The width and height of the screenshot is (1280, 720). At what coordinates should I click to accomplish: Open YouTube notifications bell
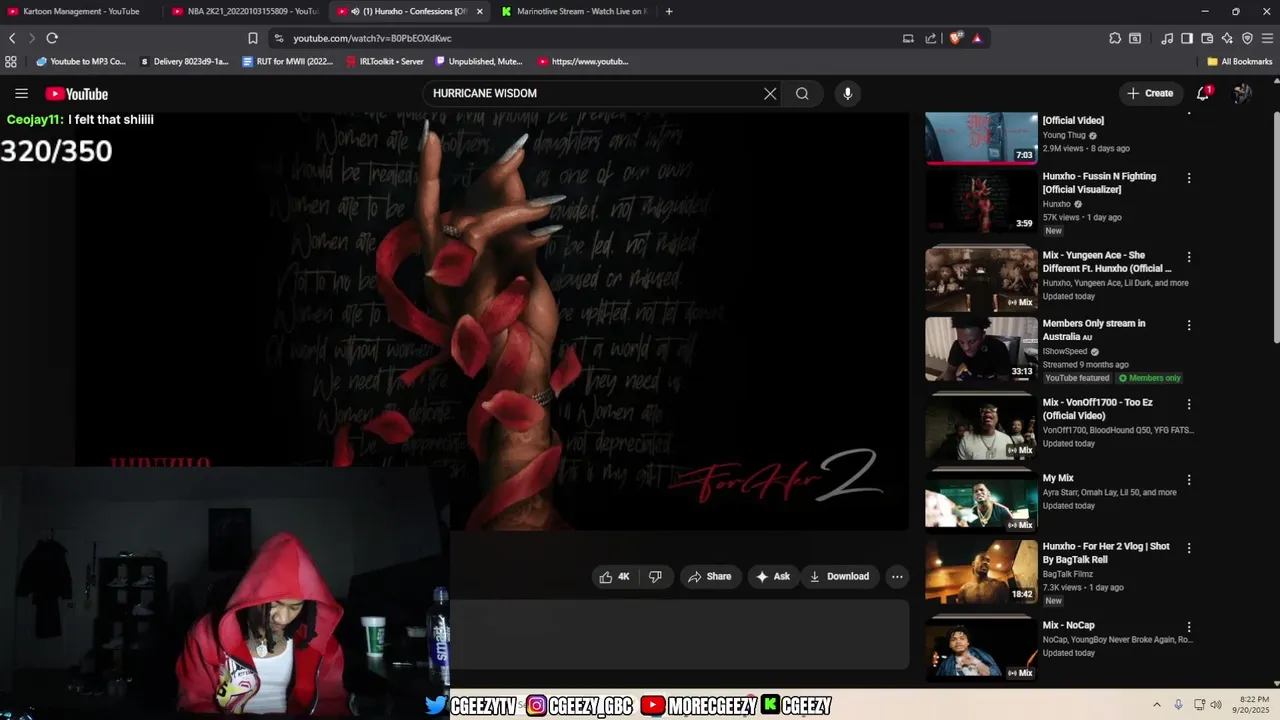click(1203, 93)
